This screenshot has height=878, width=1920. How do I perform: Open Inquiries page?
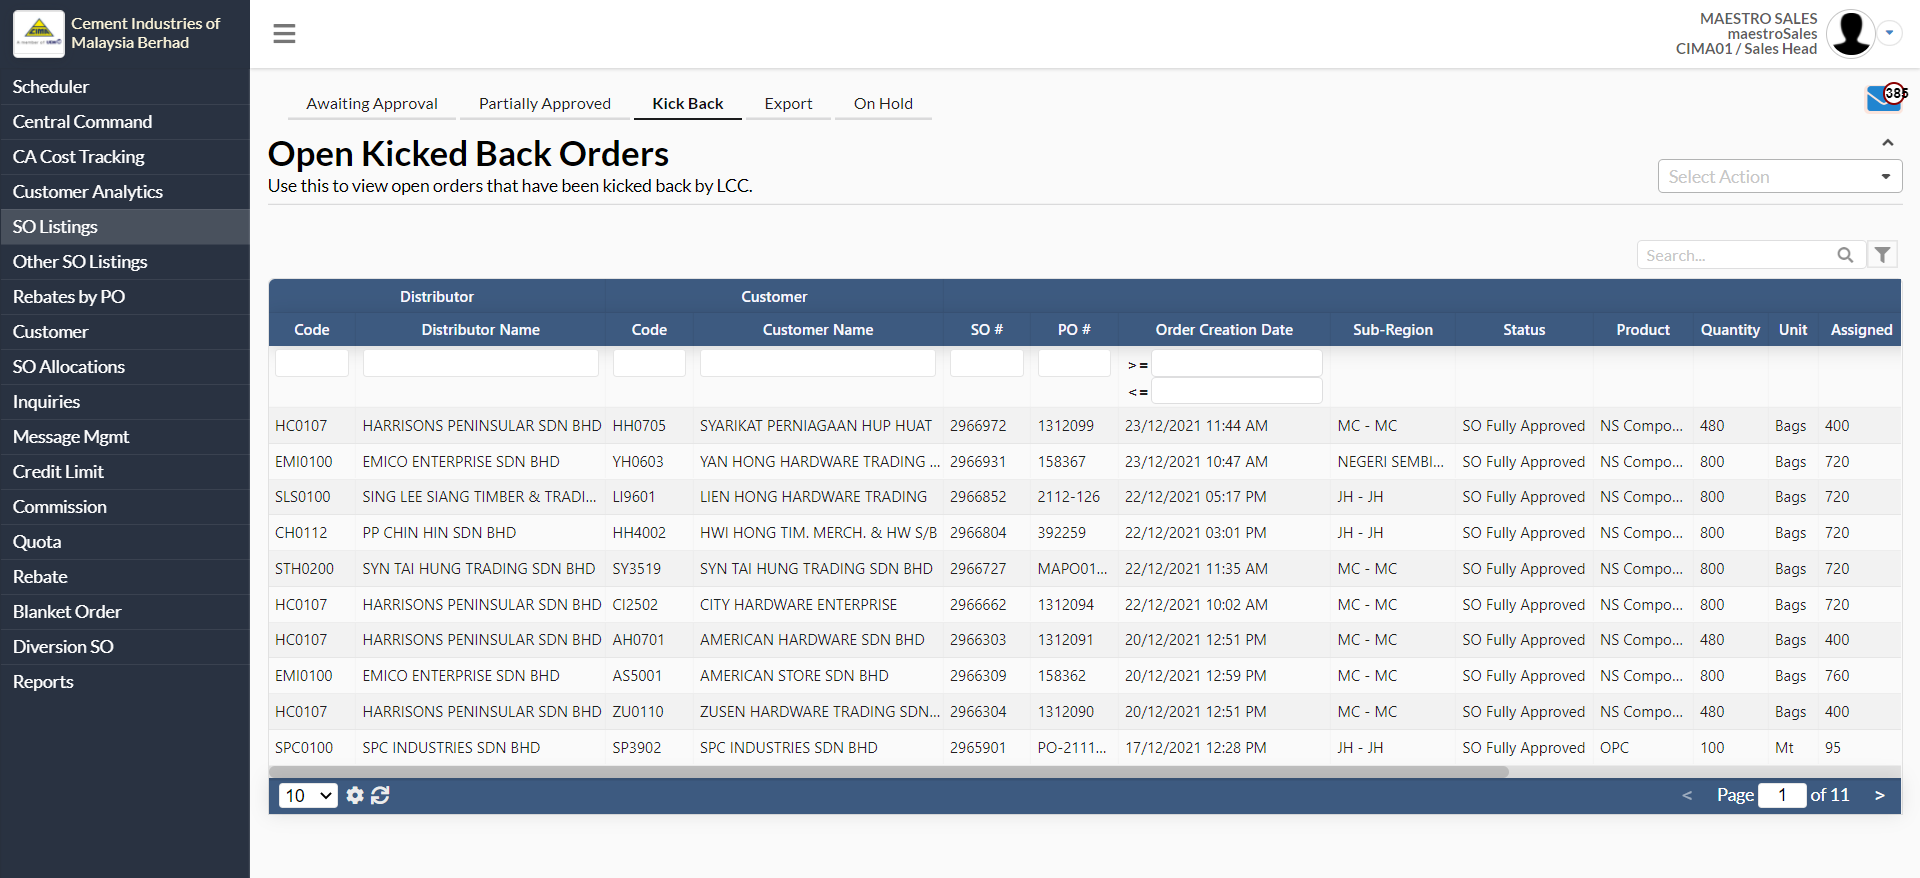point(125,402)
